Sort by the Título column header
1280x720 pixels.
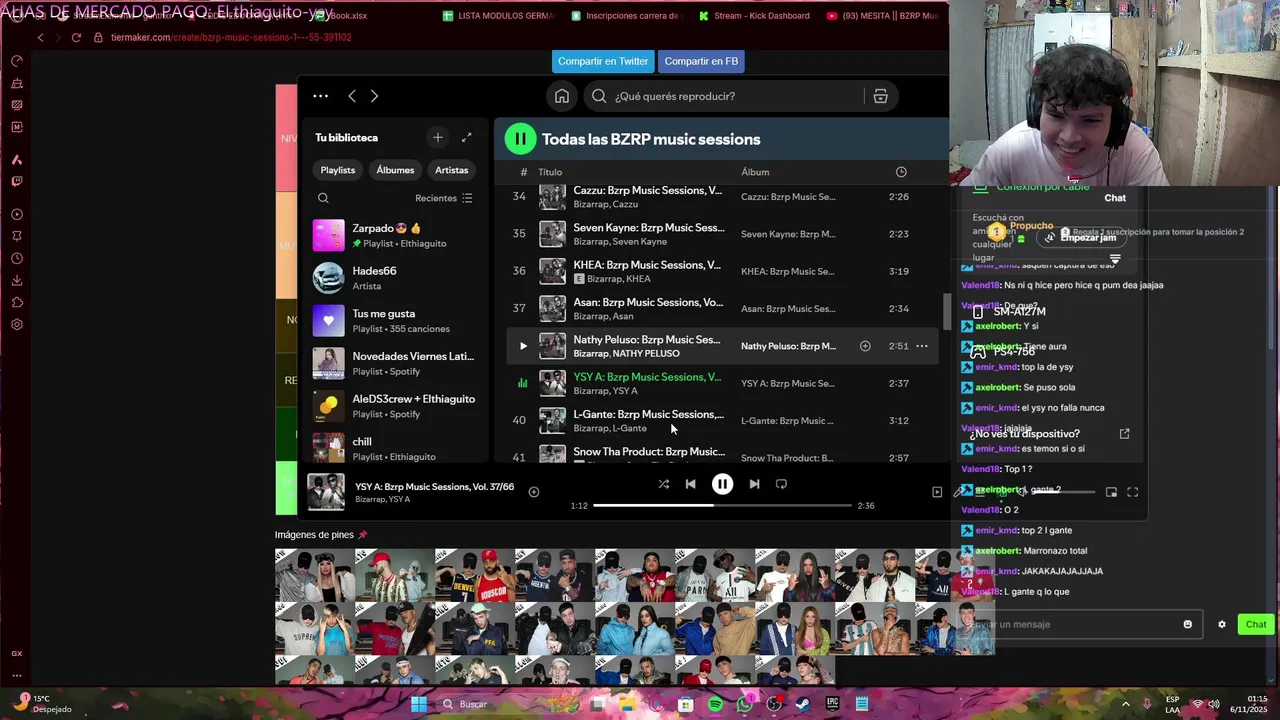pos(550,172)
